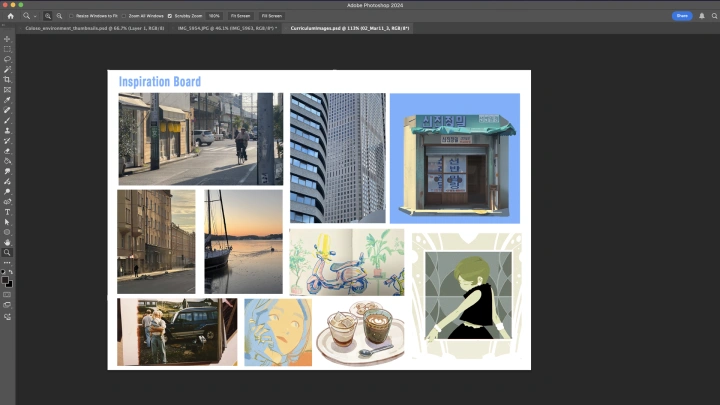Open the background color picker
This screenshot has height=405, width=720.
click(x=10, y=284)
